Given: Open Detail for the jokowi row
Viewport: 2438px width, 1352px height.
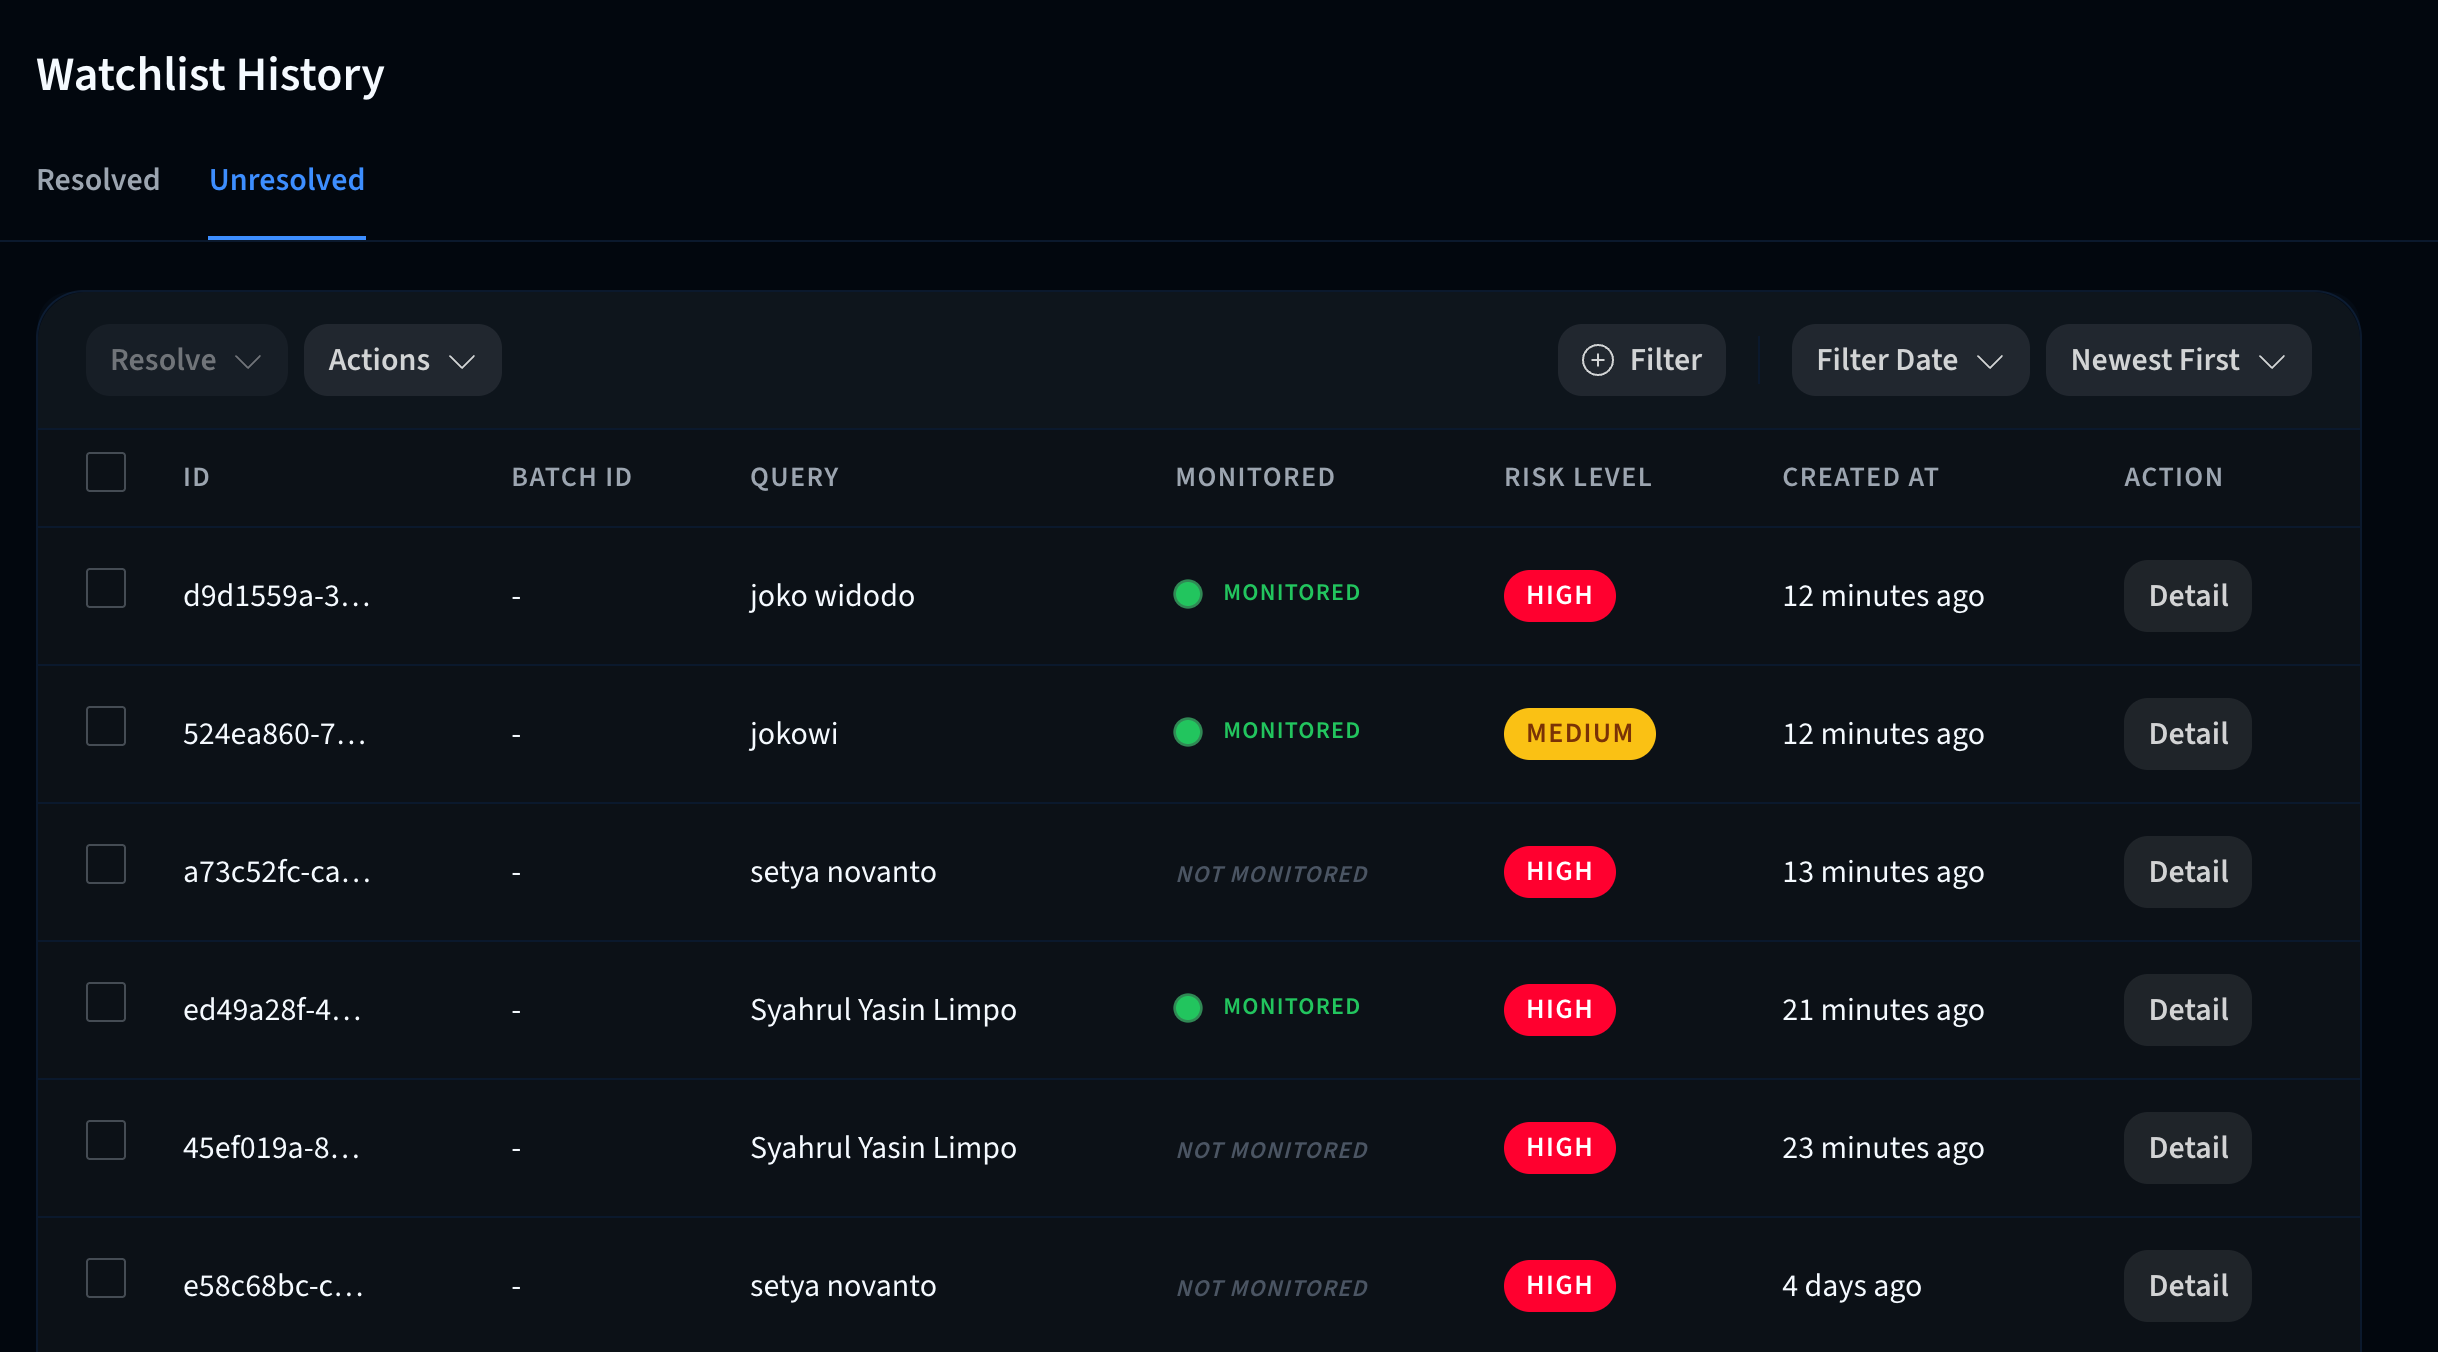Looking at the screenshot, I should tap(2188, 734).
